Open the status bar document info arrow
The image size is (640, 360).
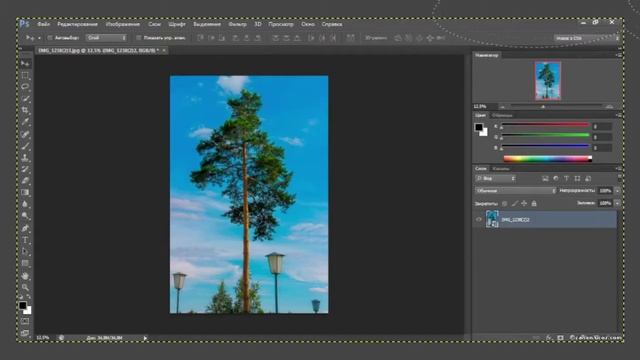[x=145, y=338]
